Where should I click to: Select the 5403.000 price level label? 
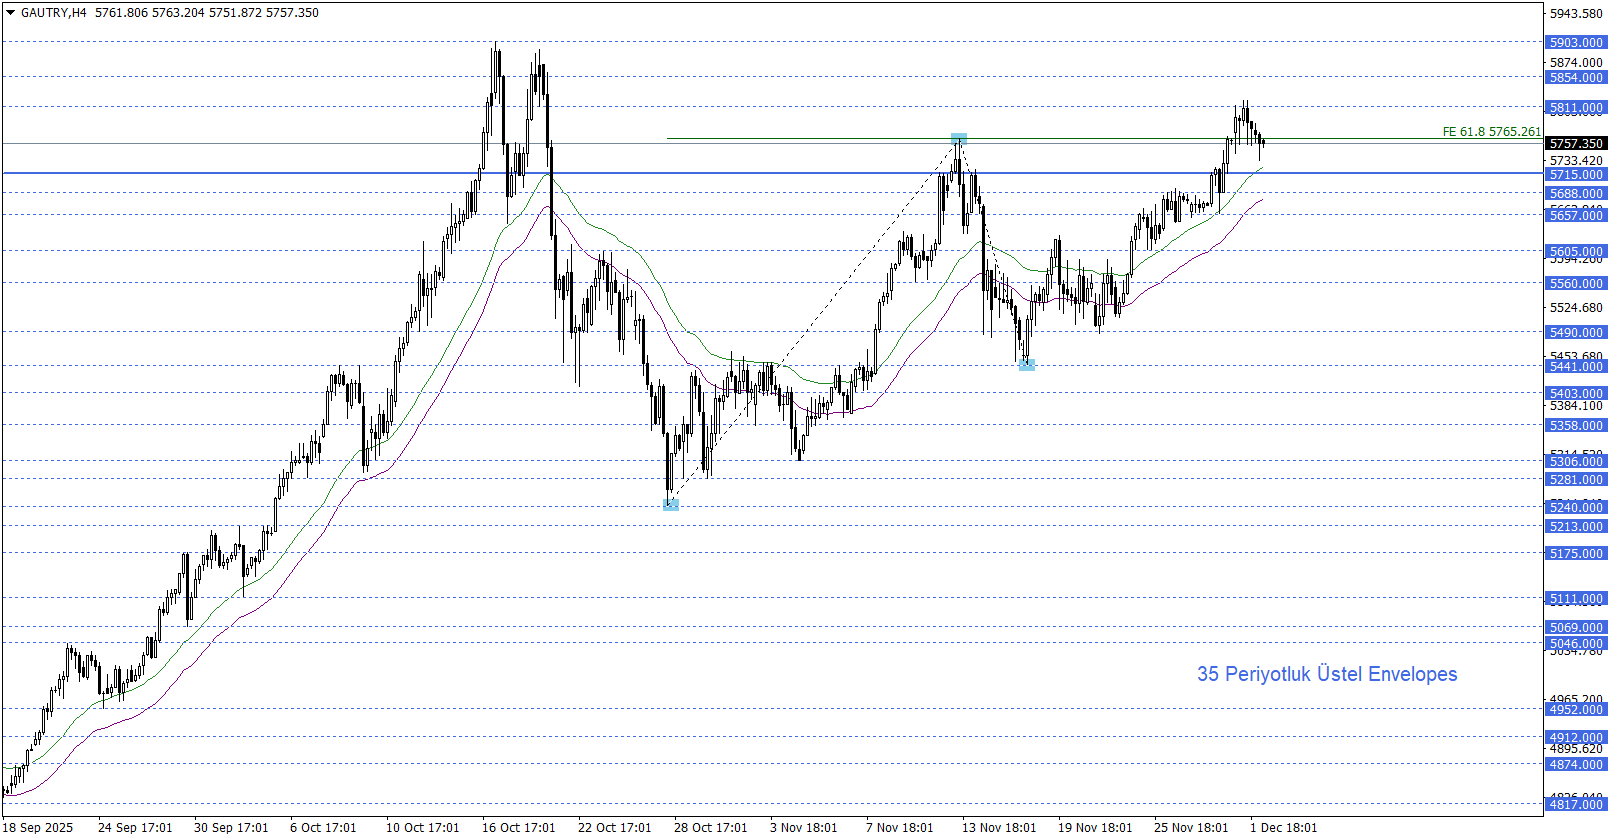point(1576,394)
